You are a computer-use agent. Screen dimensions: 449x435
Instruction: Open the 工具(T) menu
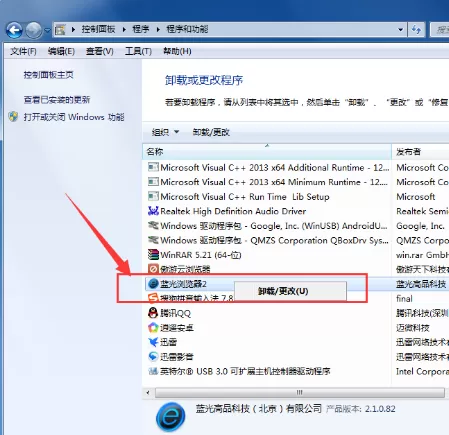(138, 51)
